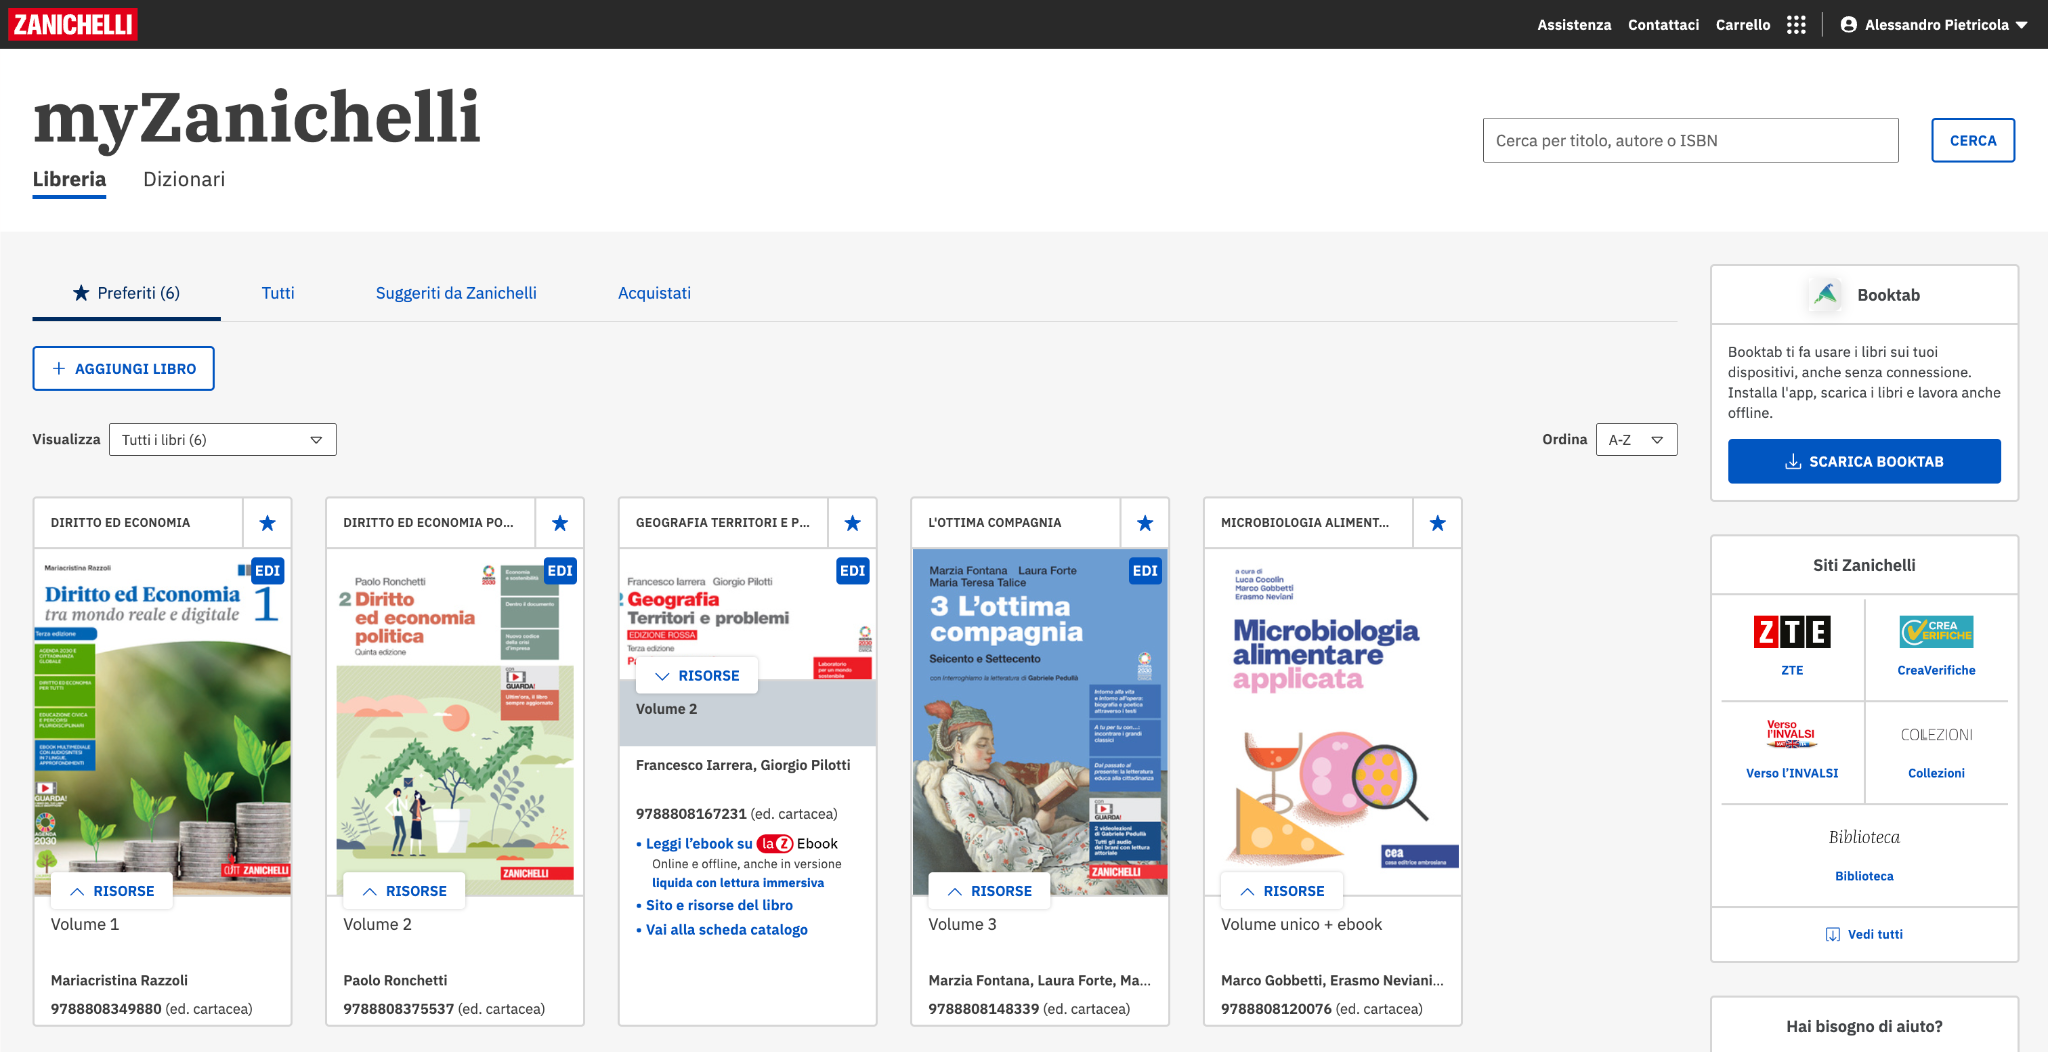Expand Risorse for Microbiologia alimentare applicata
Viewport: 2048px width, 1052px height.
pos(1282,891)
